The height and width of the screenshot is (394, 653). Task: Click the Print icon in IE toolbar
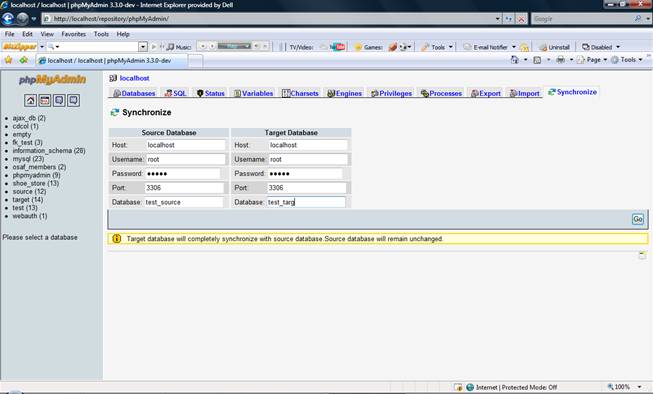[x=561, y=60]
